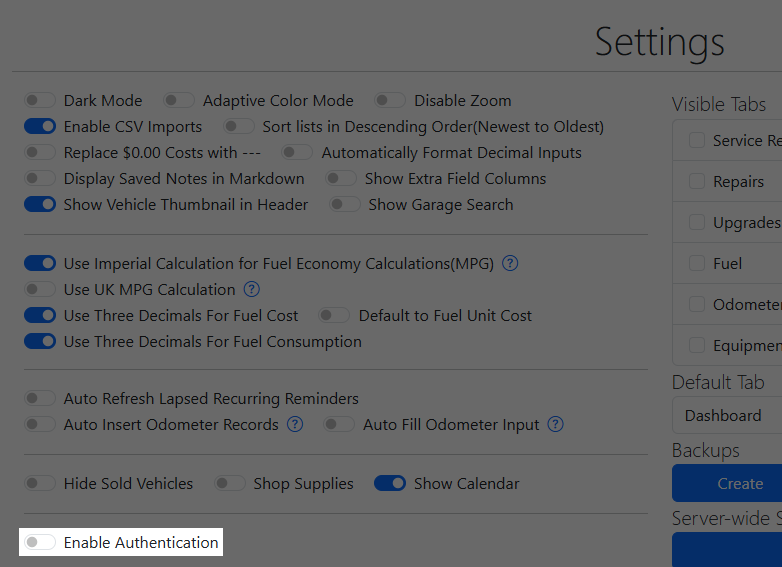The image size is (782, 567).
Task: Disable the Enable CSV Imports switch
Action: point(40,127)
